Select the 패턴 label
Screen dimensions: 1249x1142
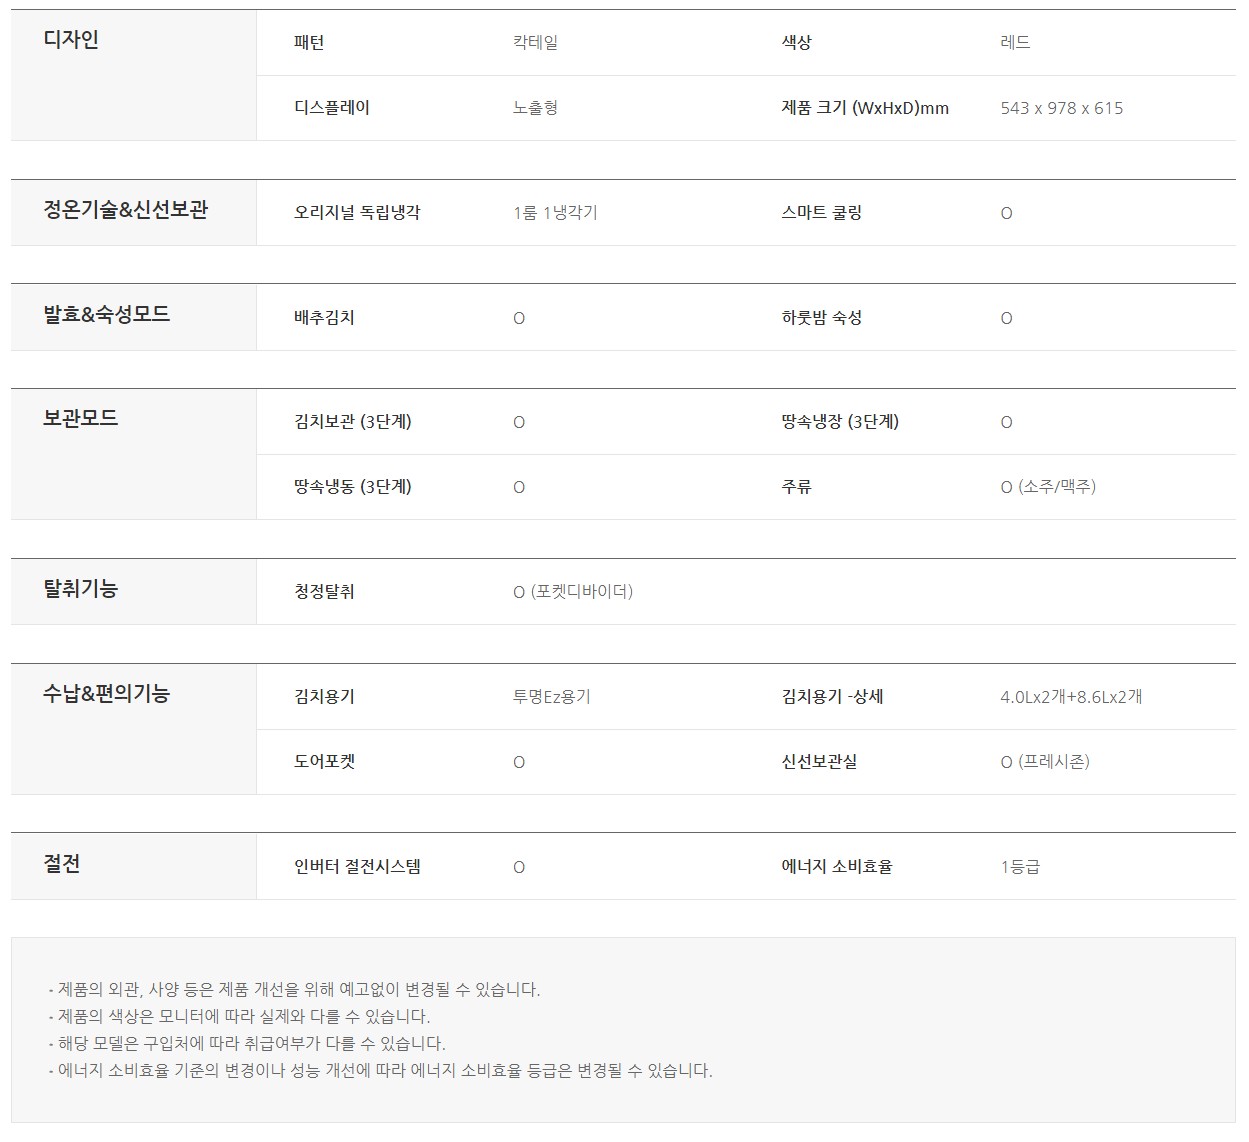coord(309,43)
